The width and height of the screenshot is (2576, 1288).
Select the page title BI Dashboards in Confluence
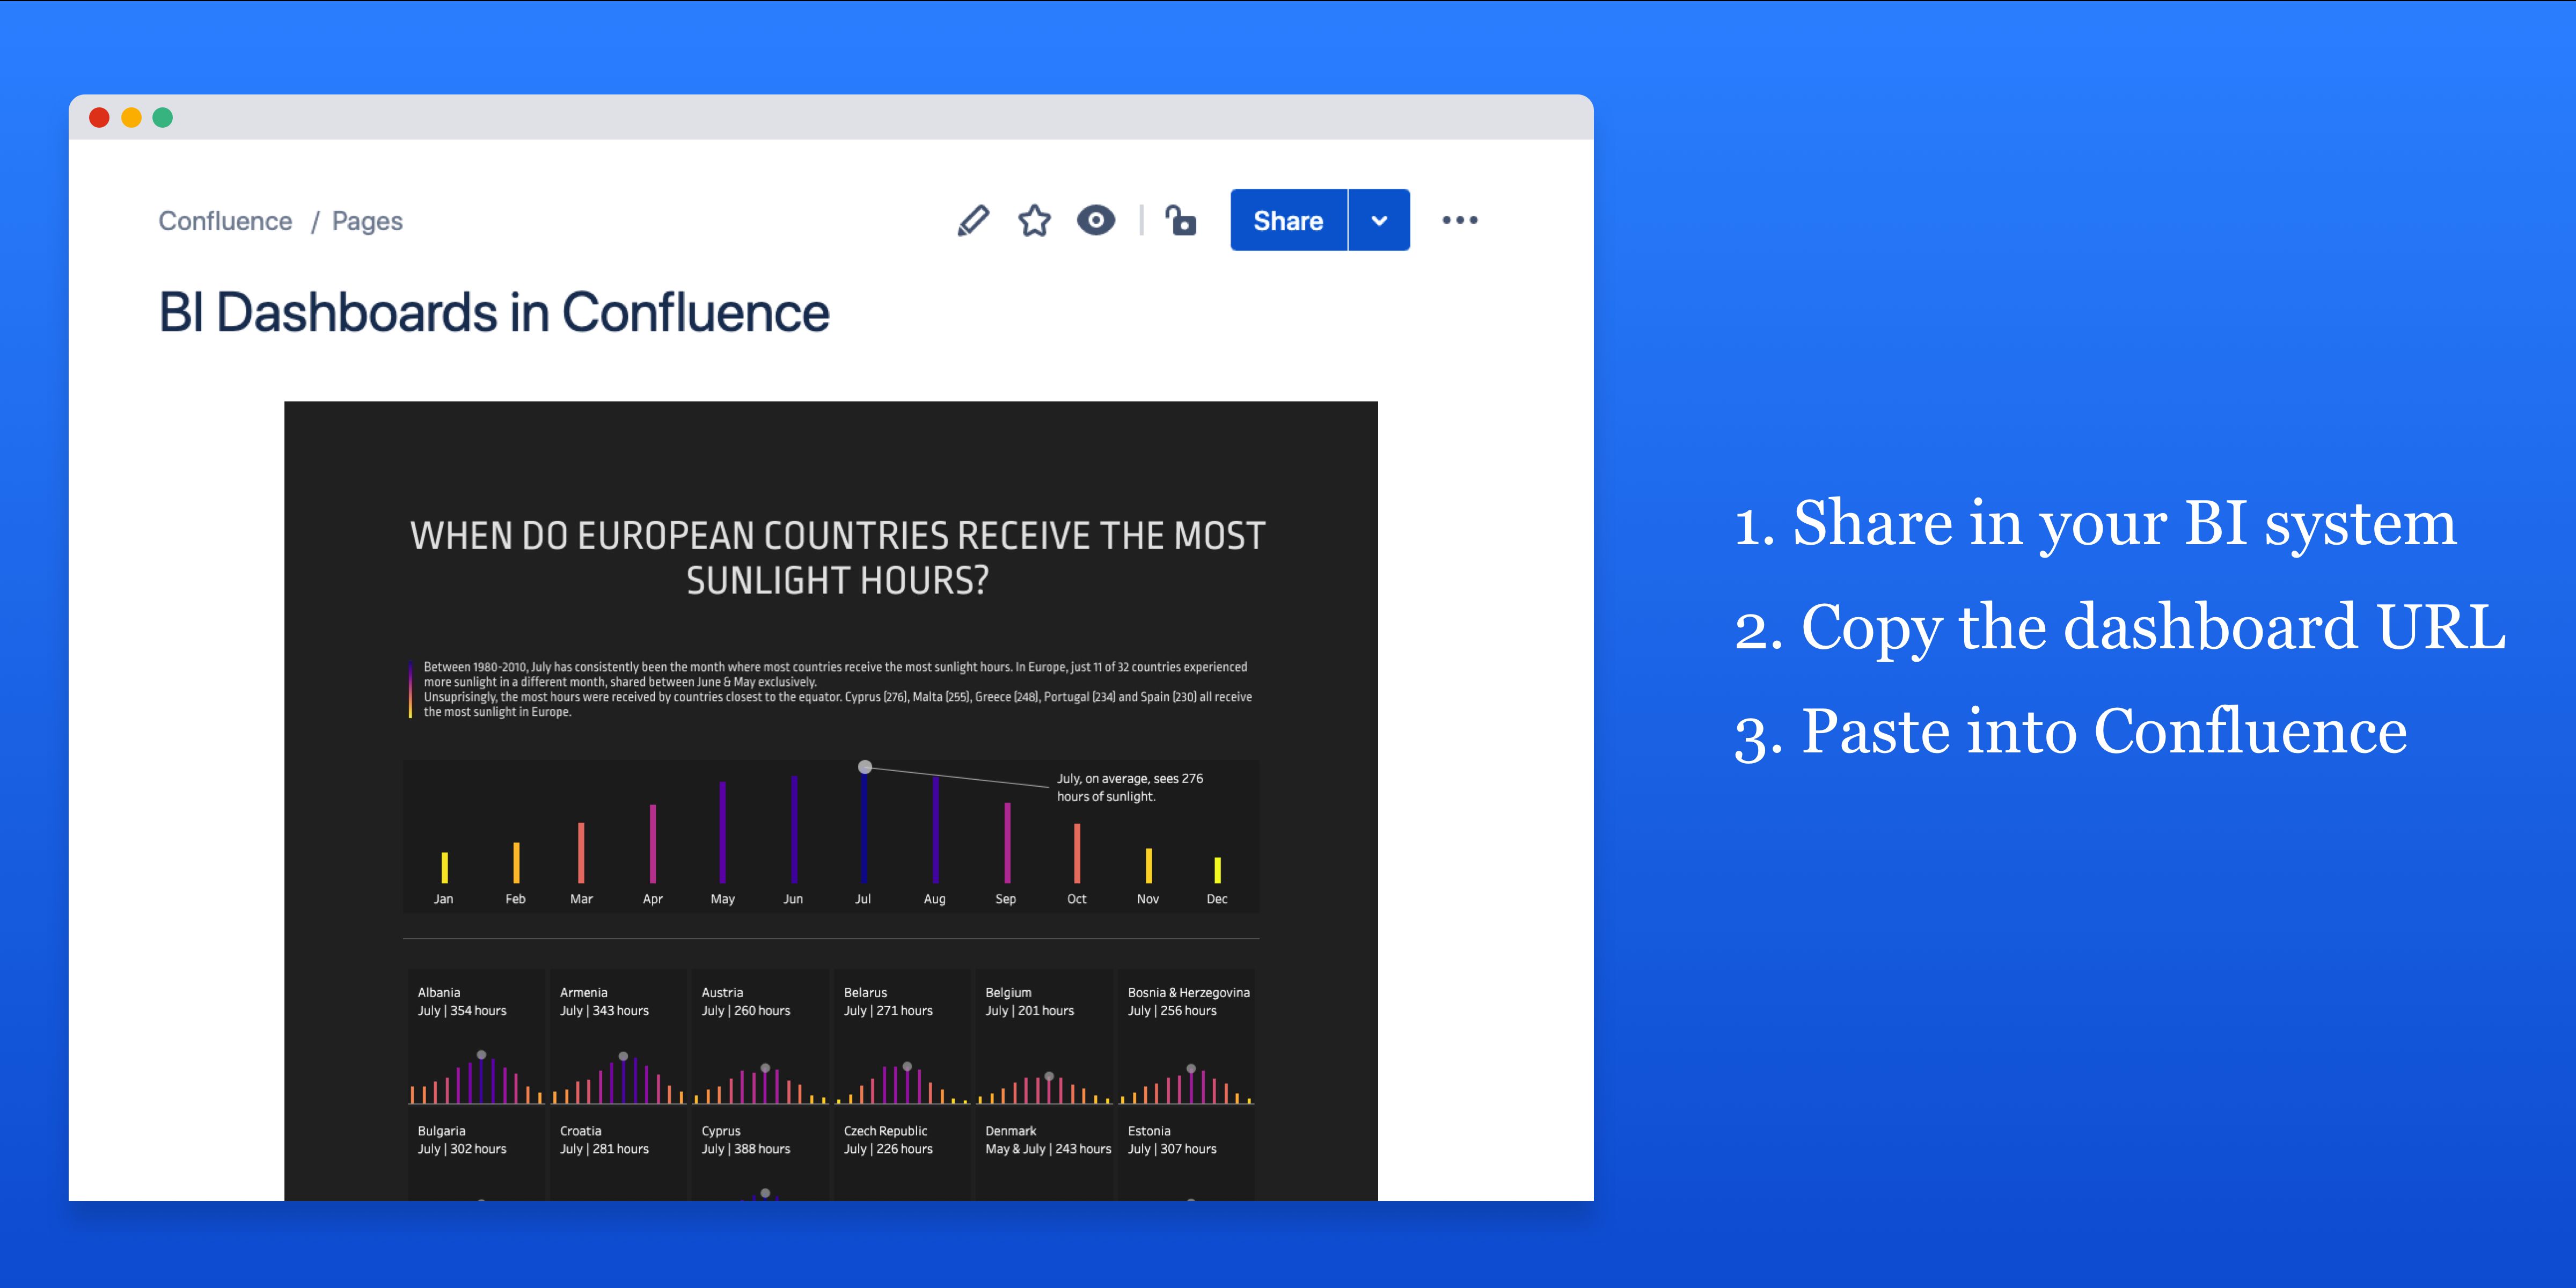coord(493,312)
